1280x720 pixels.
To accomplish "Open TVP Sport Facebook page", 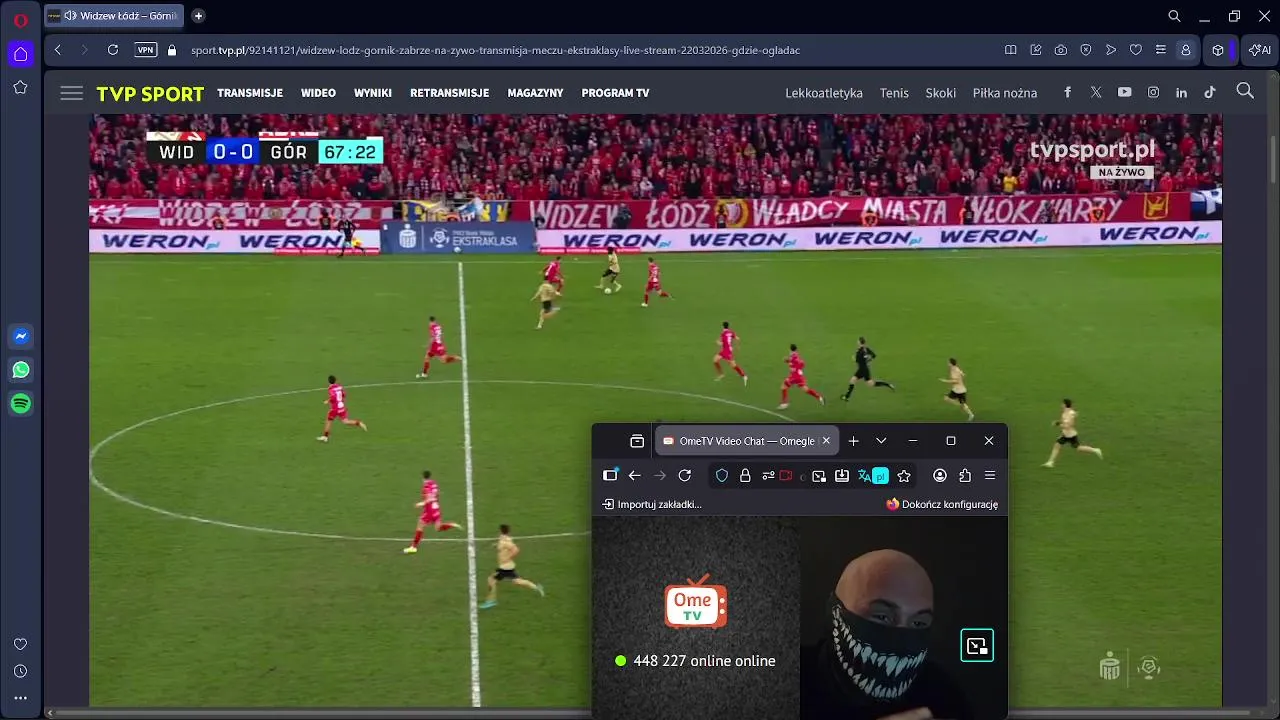I will coord(1067,92).
